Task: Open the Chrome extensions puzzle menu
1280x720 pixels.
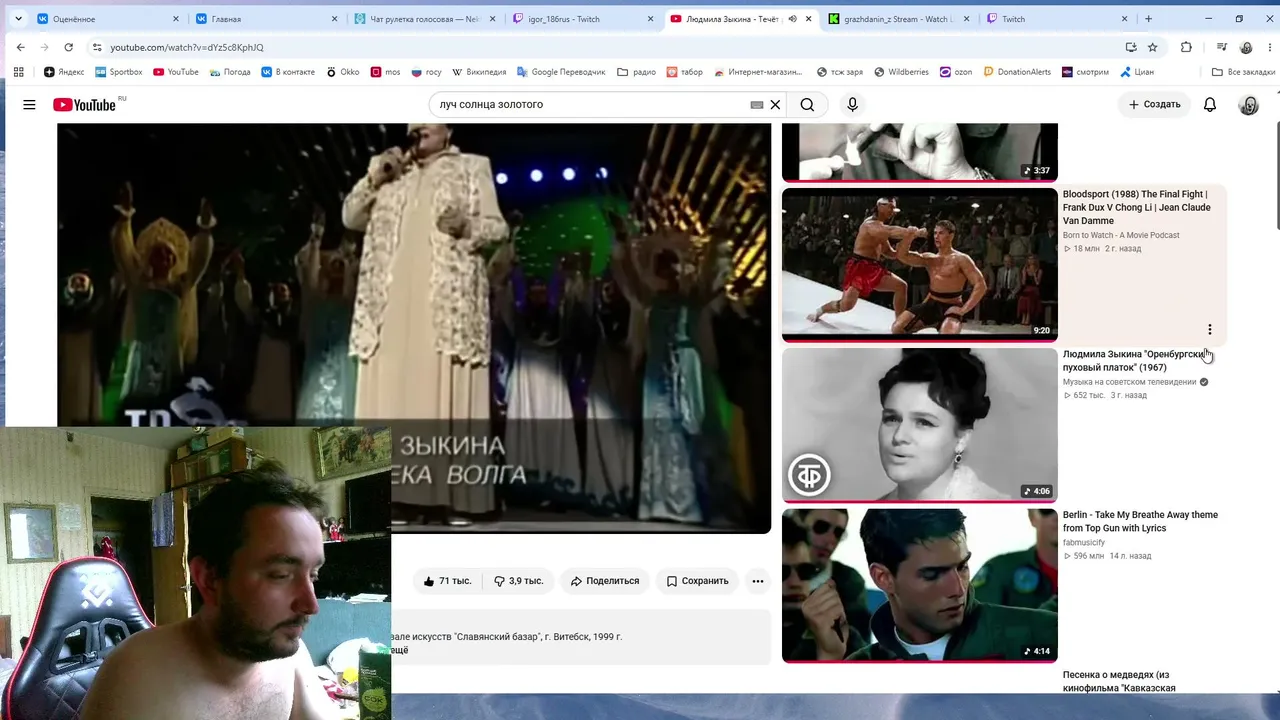Action: (1186, 47)
